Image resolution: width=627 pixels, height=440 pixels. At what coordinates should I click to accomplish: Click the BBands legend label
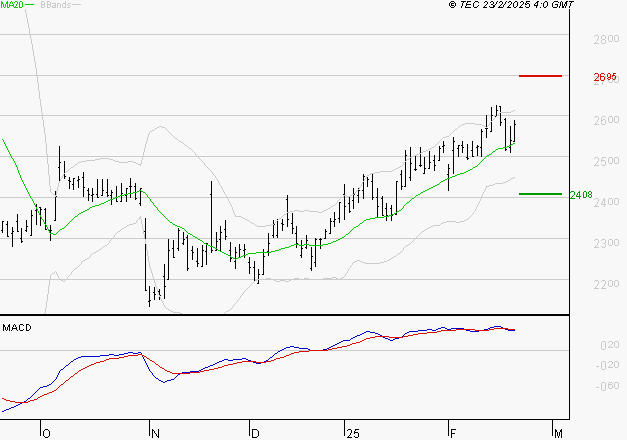(x=56, y=5)
